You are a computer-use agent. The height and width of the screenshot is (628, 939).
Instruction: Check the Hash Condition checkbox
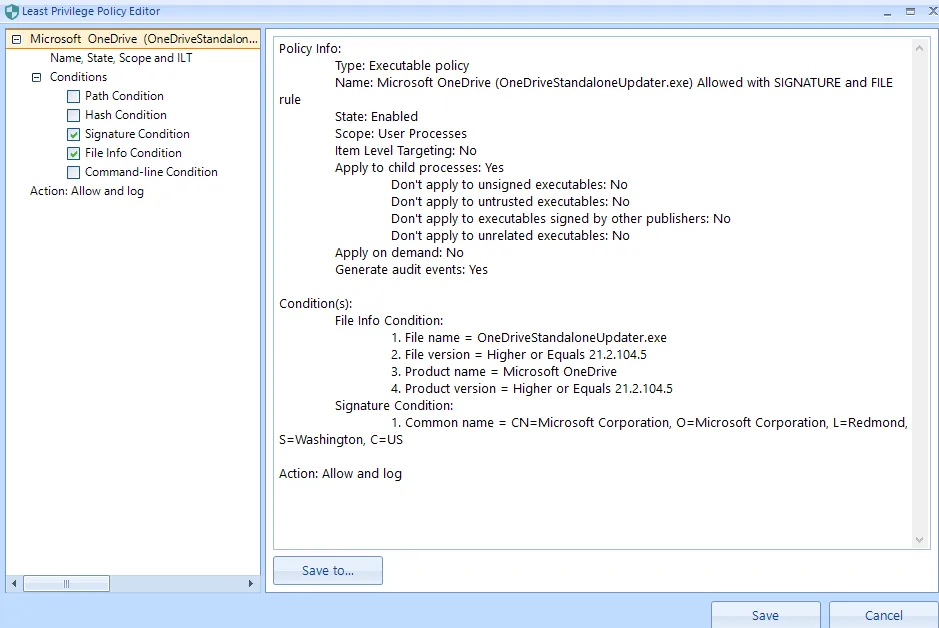[74, 116]
